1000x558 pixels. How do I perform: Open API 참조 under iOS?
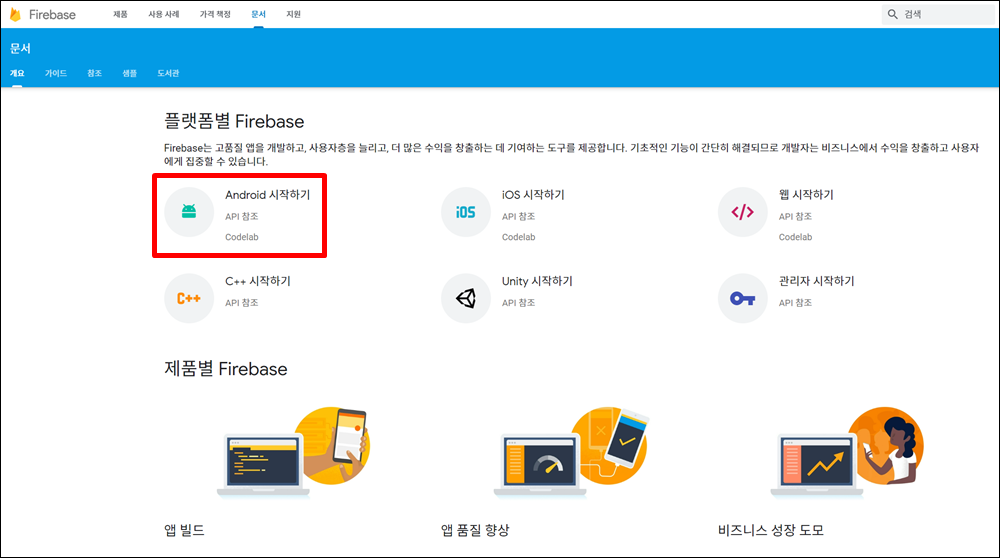518,217
